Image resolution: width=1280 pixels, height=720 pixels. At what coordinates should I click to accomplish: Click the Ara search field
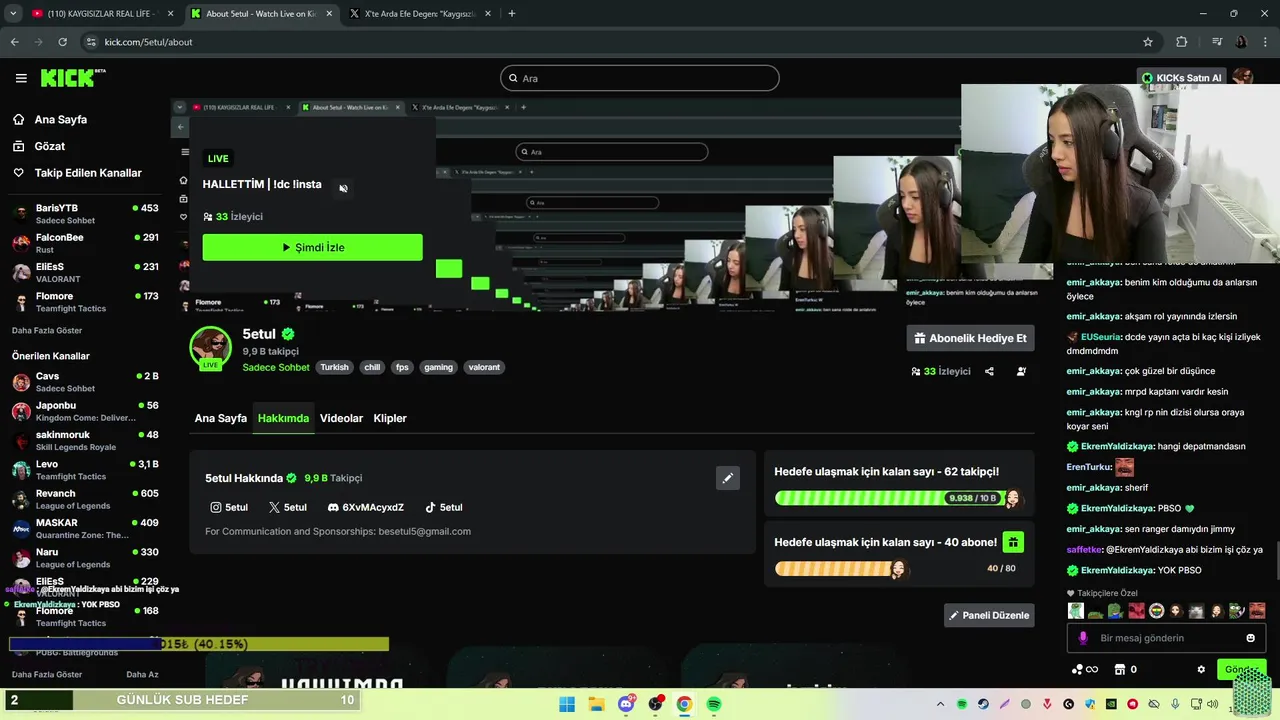pos(640,78)
